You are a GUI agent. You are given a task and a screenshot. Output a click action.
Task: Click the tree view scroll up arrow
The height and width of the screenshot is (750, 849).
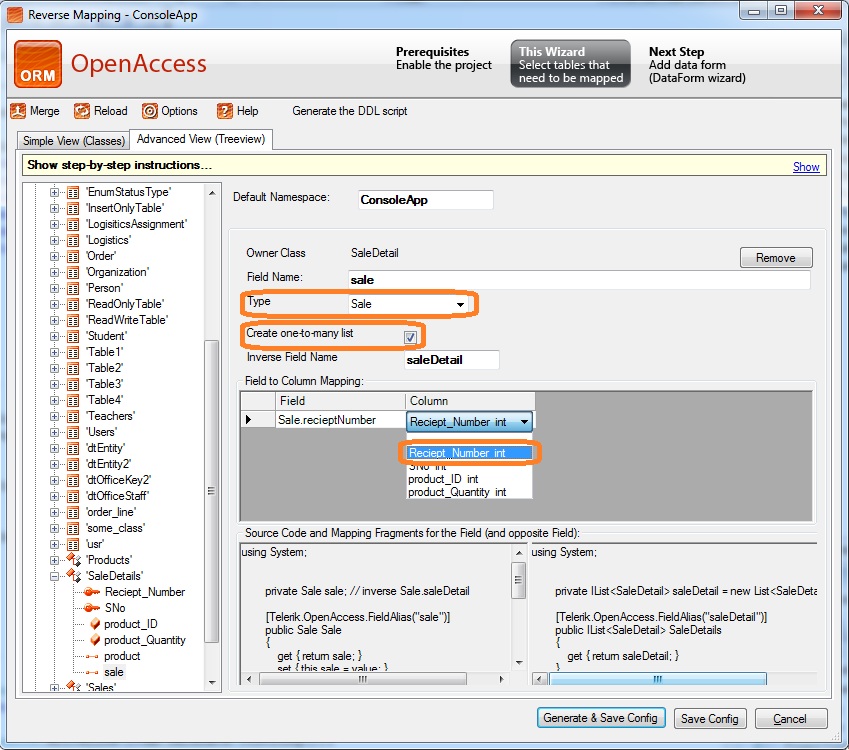point(212,193)
